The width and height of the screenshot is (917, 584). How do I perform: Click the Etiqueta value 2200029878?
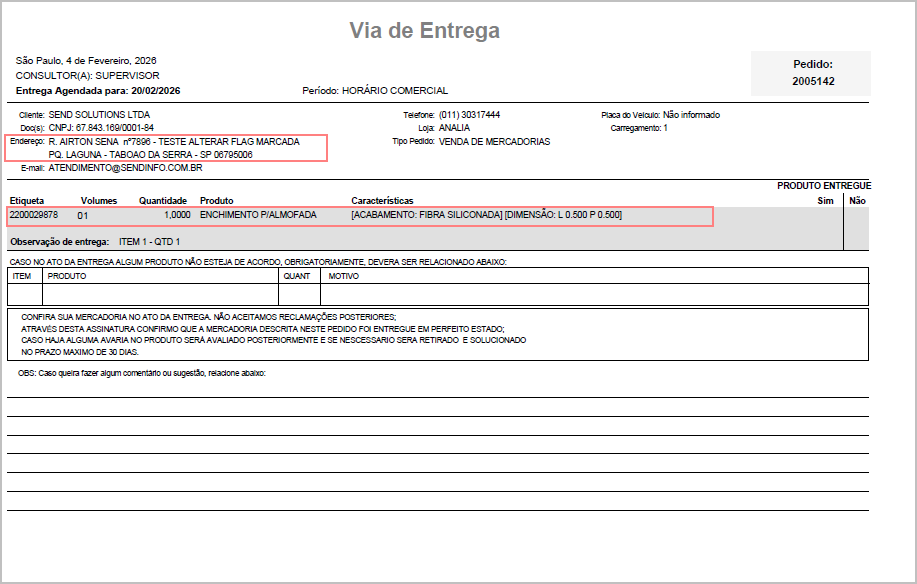(x=34, y=215)
